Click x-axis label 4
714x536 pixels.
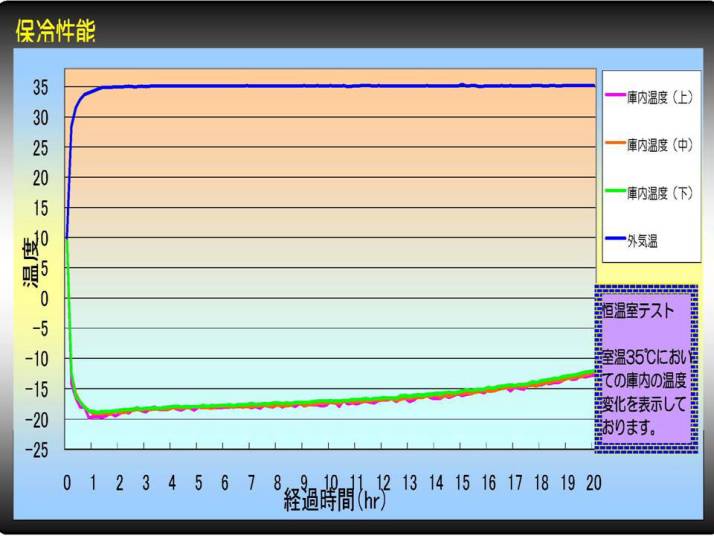pos(172,483)
